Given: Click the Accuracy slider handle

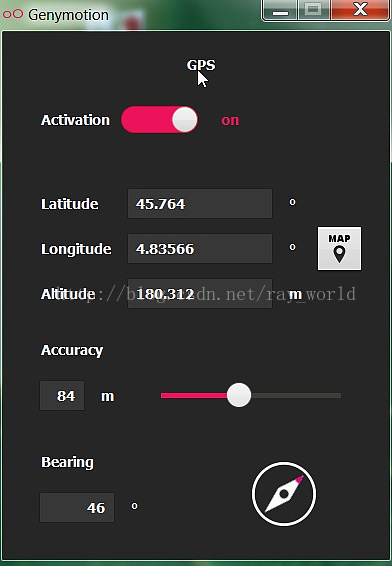Looking at the screenshot, I should click(x=239, y=395).
